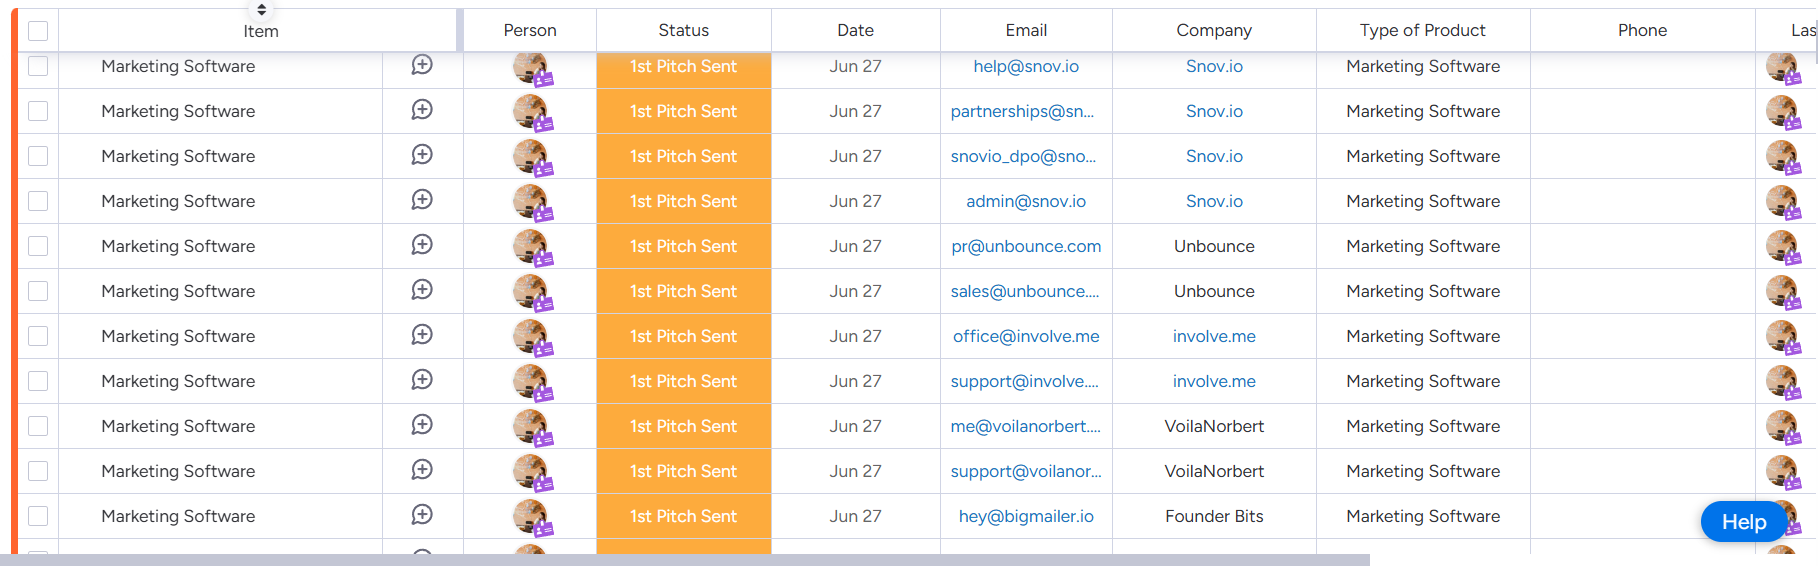This screenshot has width=1818, height=566.
Task: Open conversation icon for hey@bigmailer.io row
Action: 422,515
